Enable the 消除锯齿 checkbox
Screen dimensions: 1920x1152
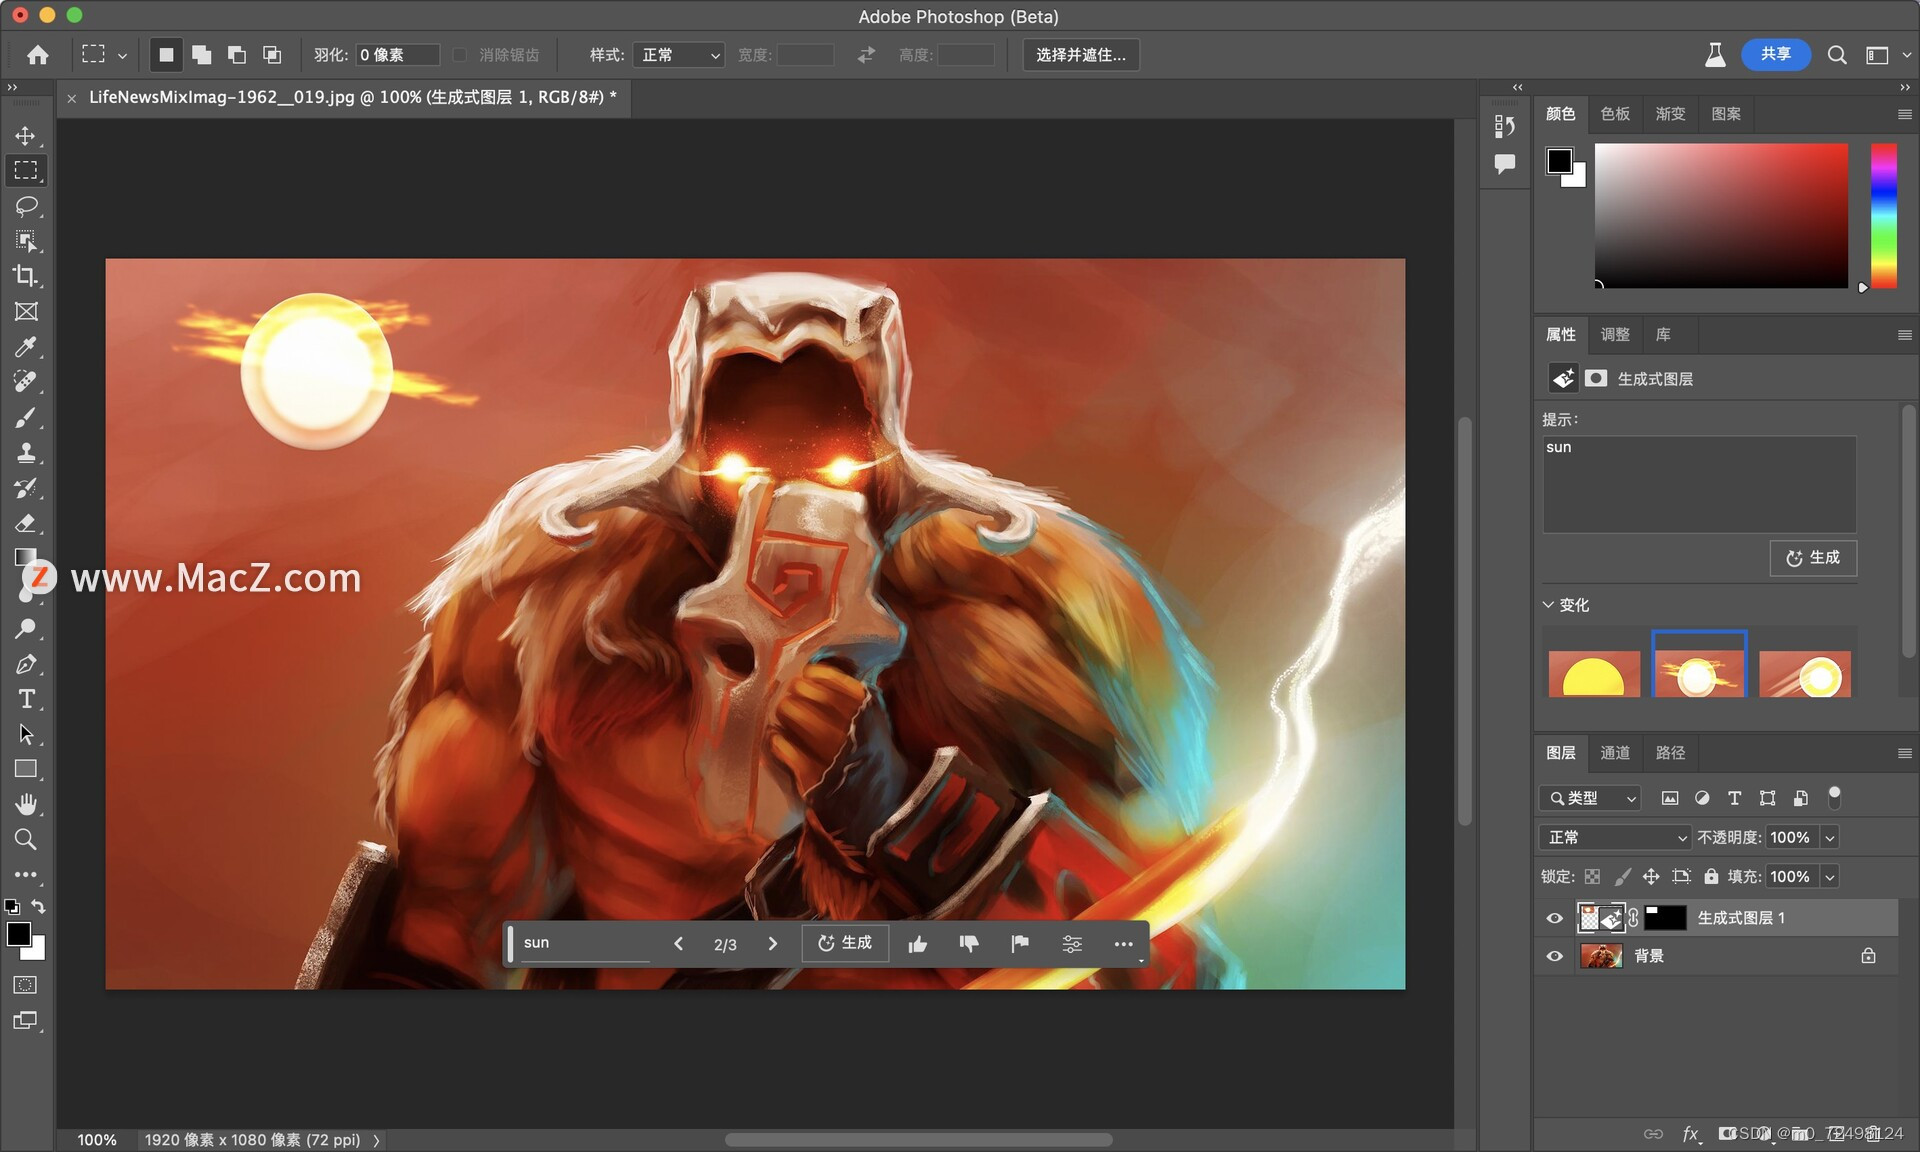pos(460,55)
